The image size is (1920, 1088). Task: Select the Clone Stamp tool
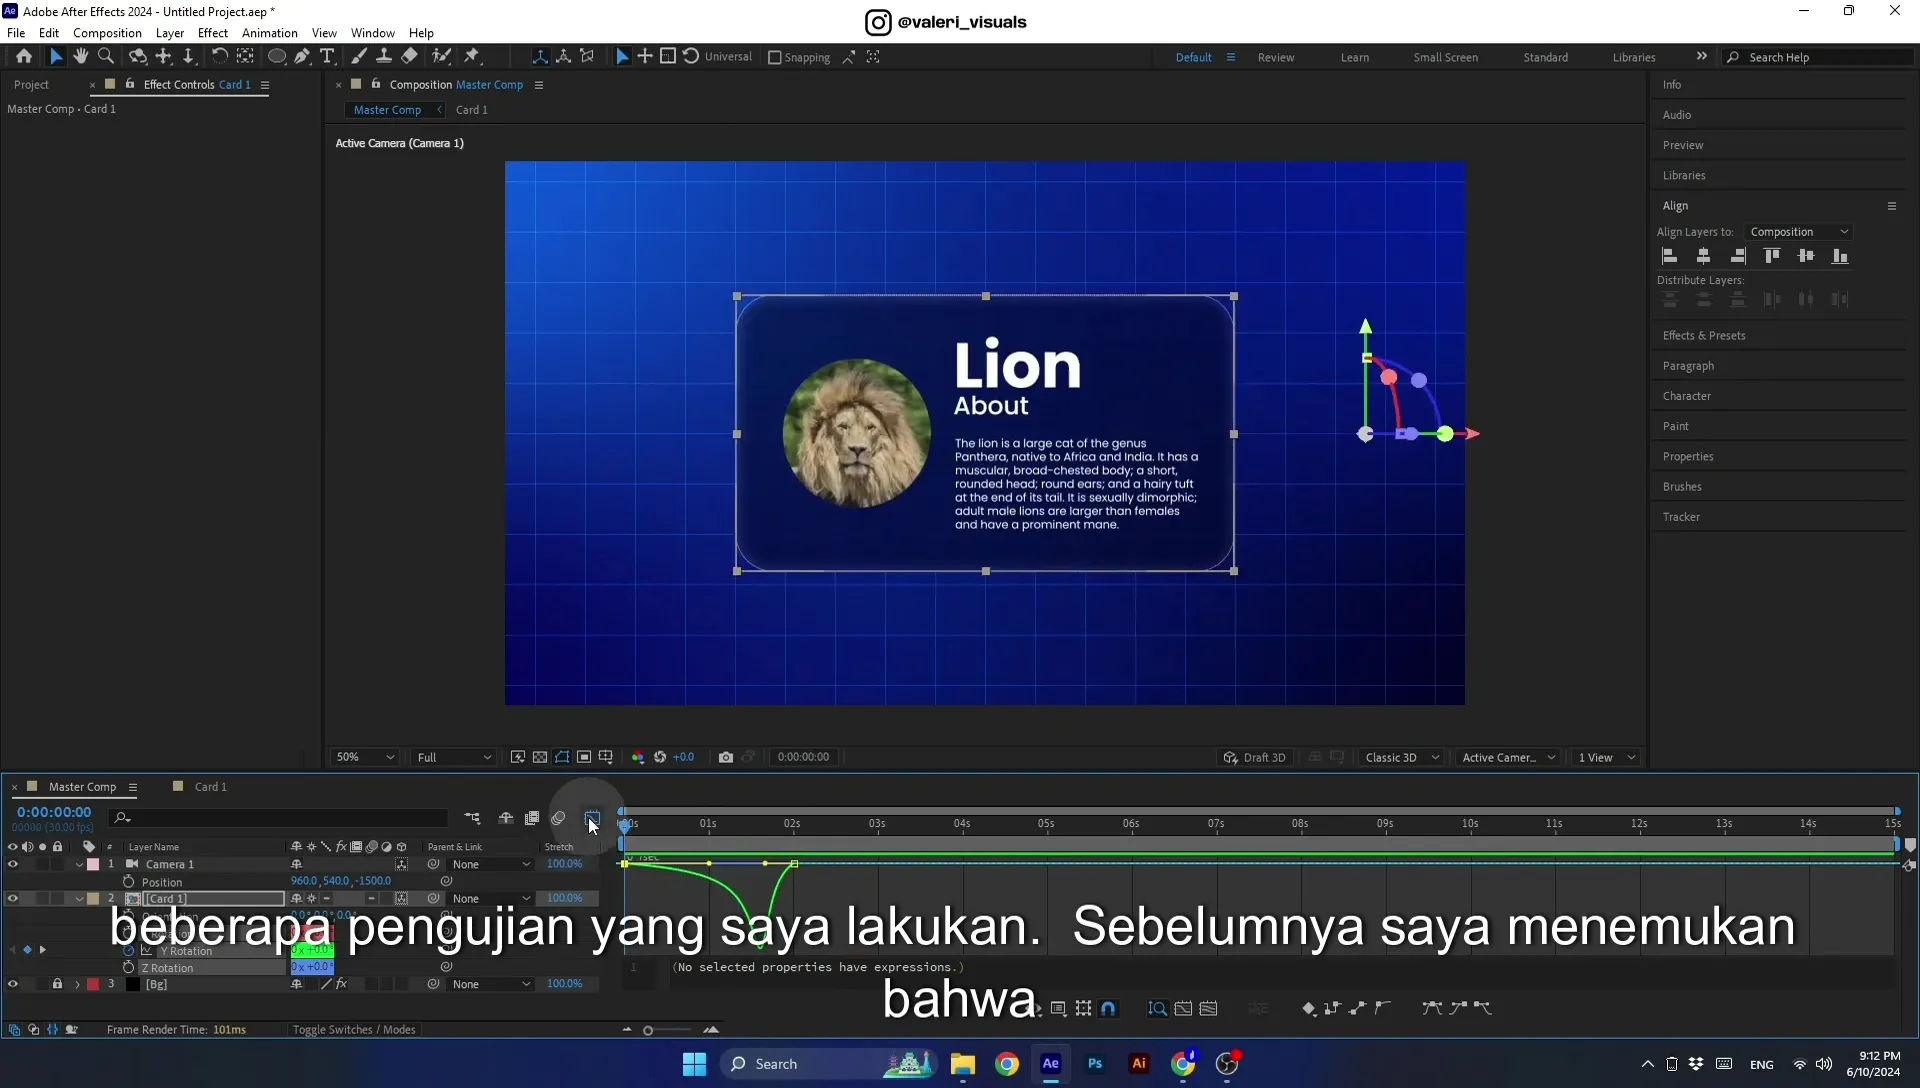pos(383,57)
